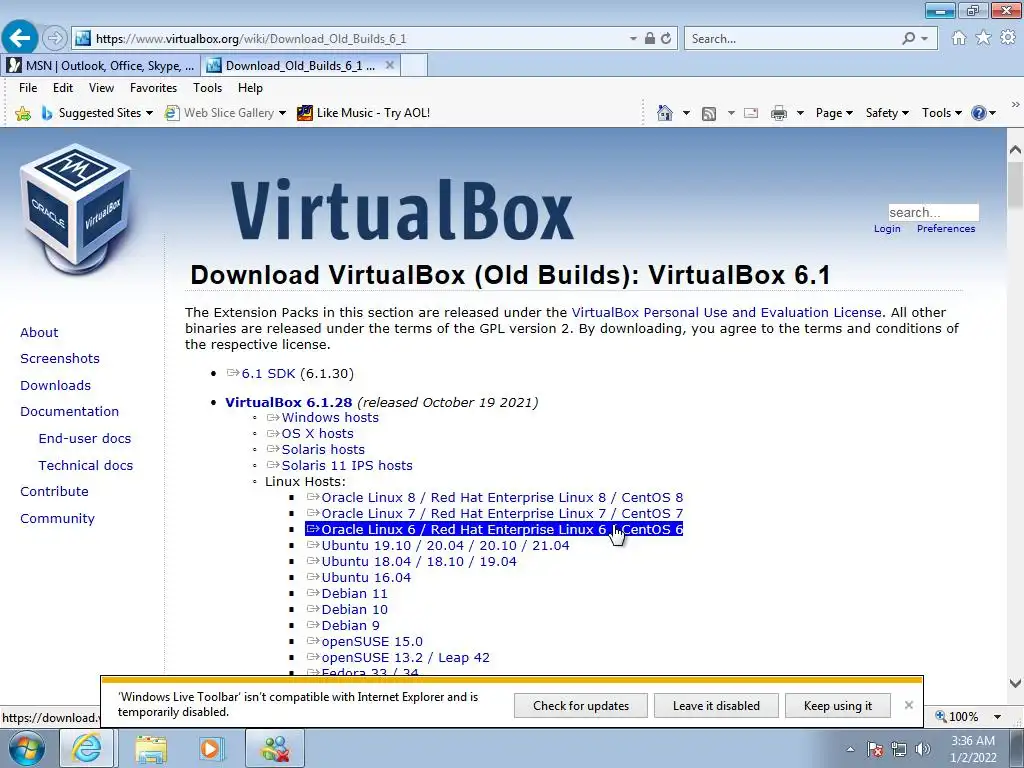Click the Add to Favorites bar star icon
This screenshot has width=1024, height=768.
[x=23, y=114]
